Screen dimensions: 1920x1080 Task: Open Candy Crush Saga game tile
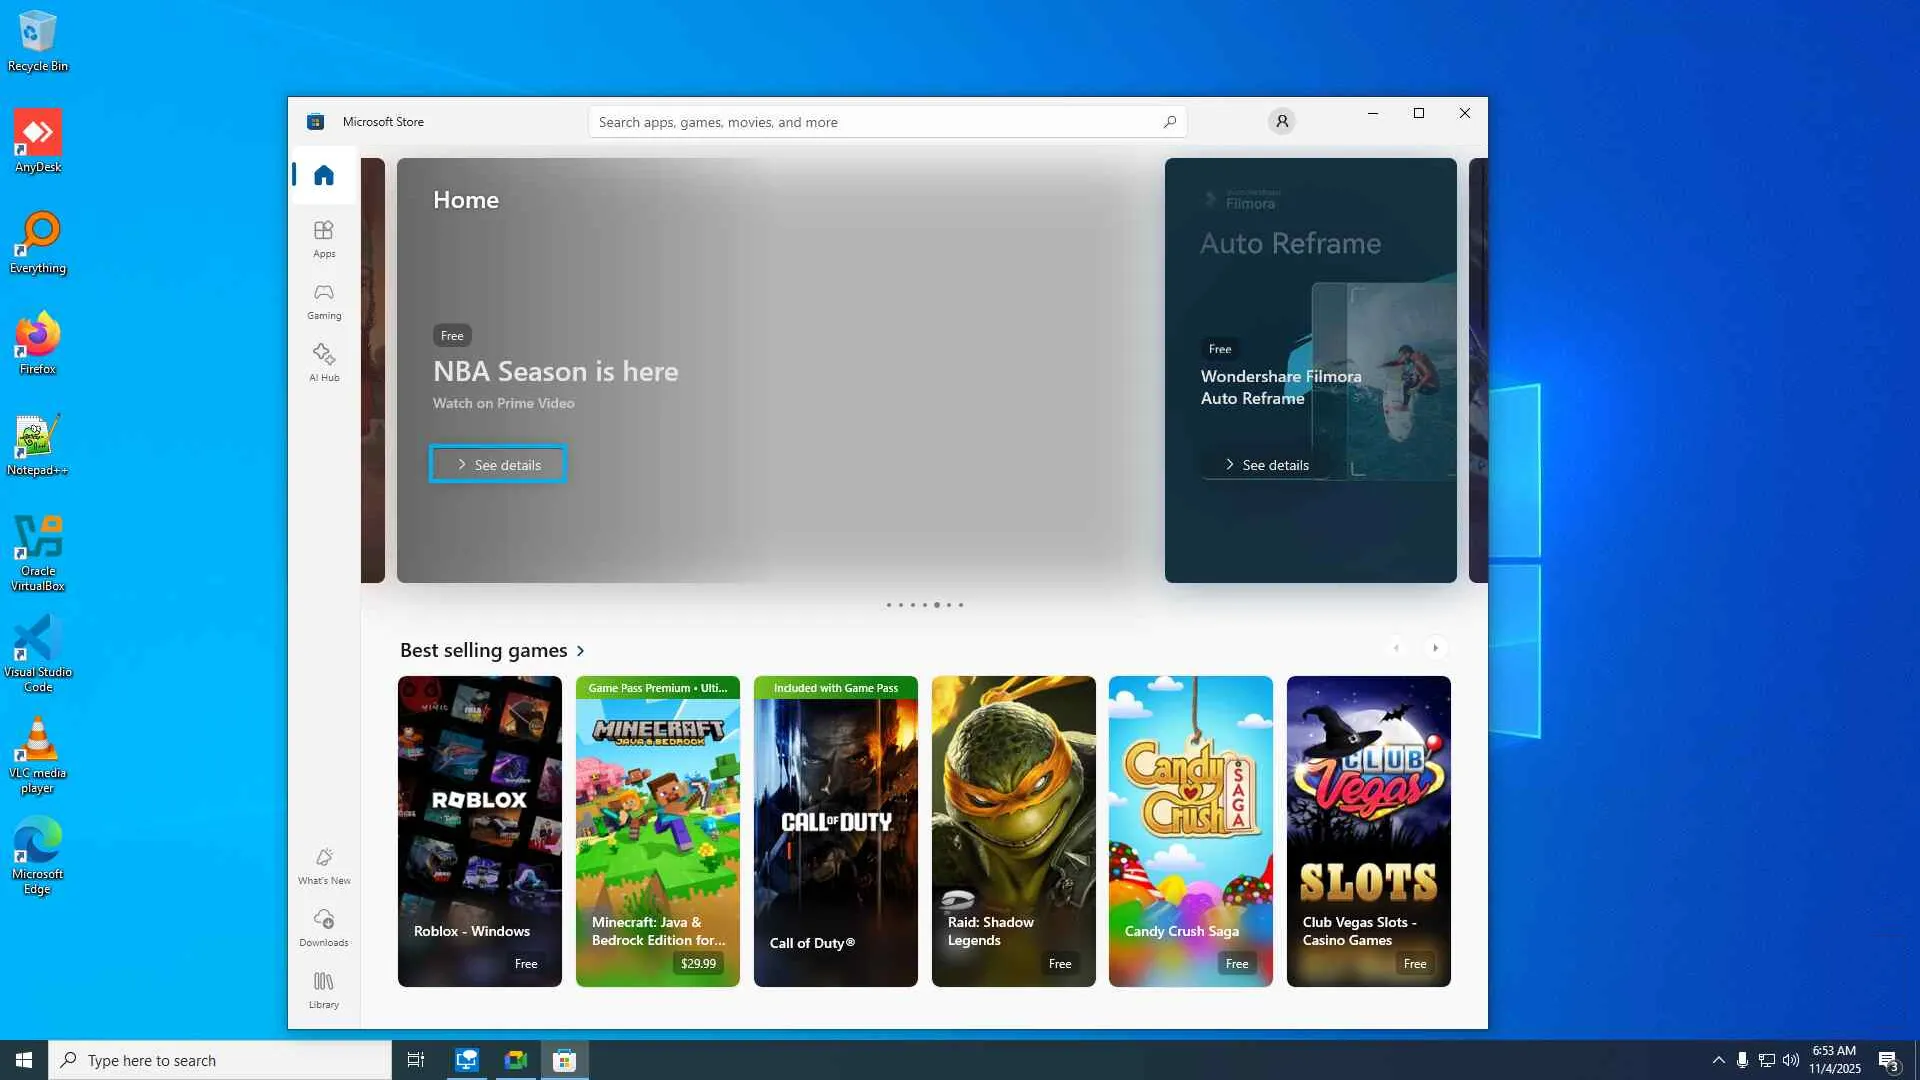(x=1190, y=830)
